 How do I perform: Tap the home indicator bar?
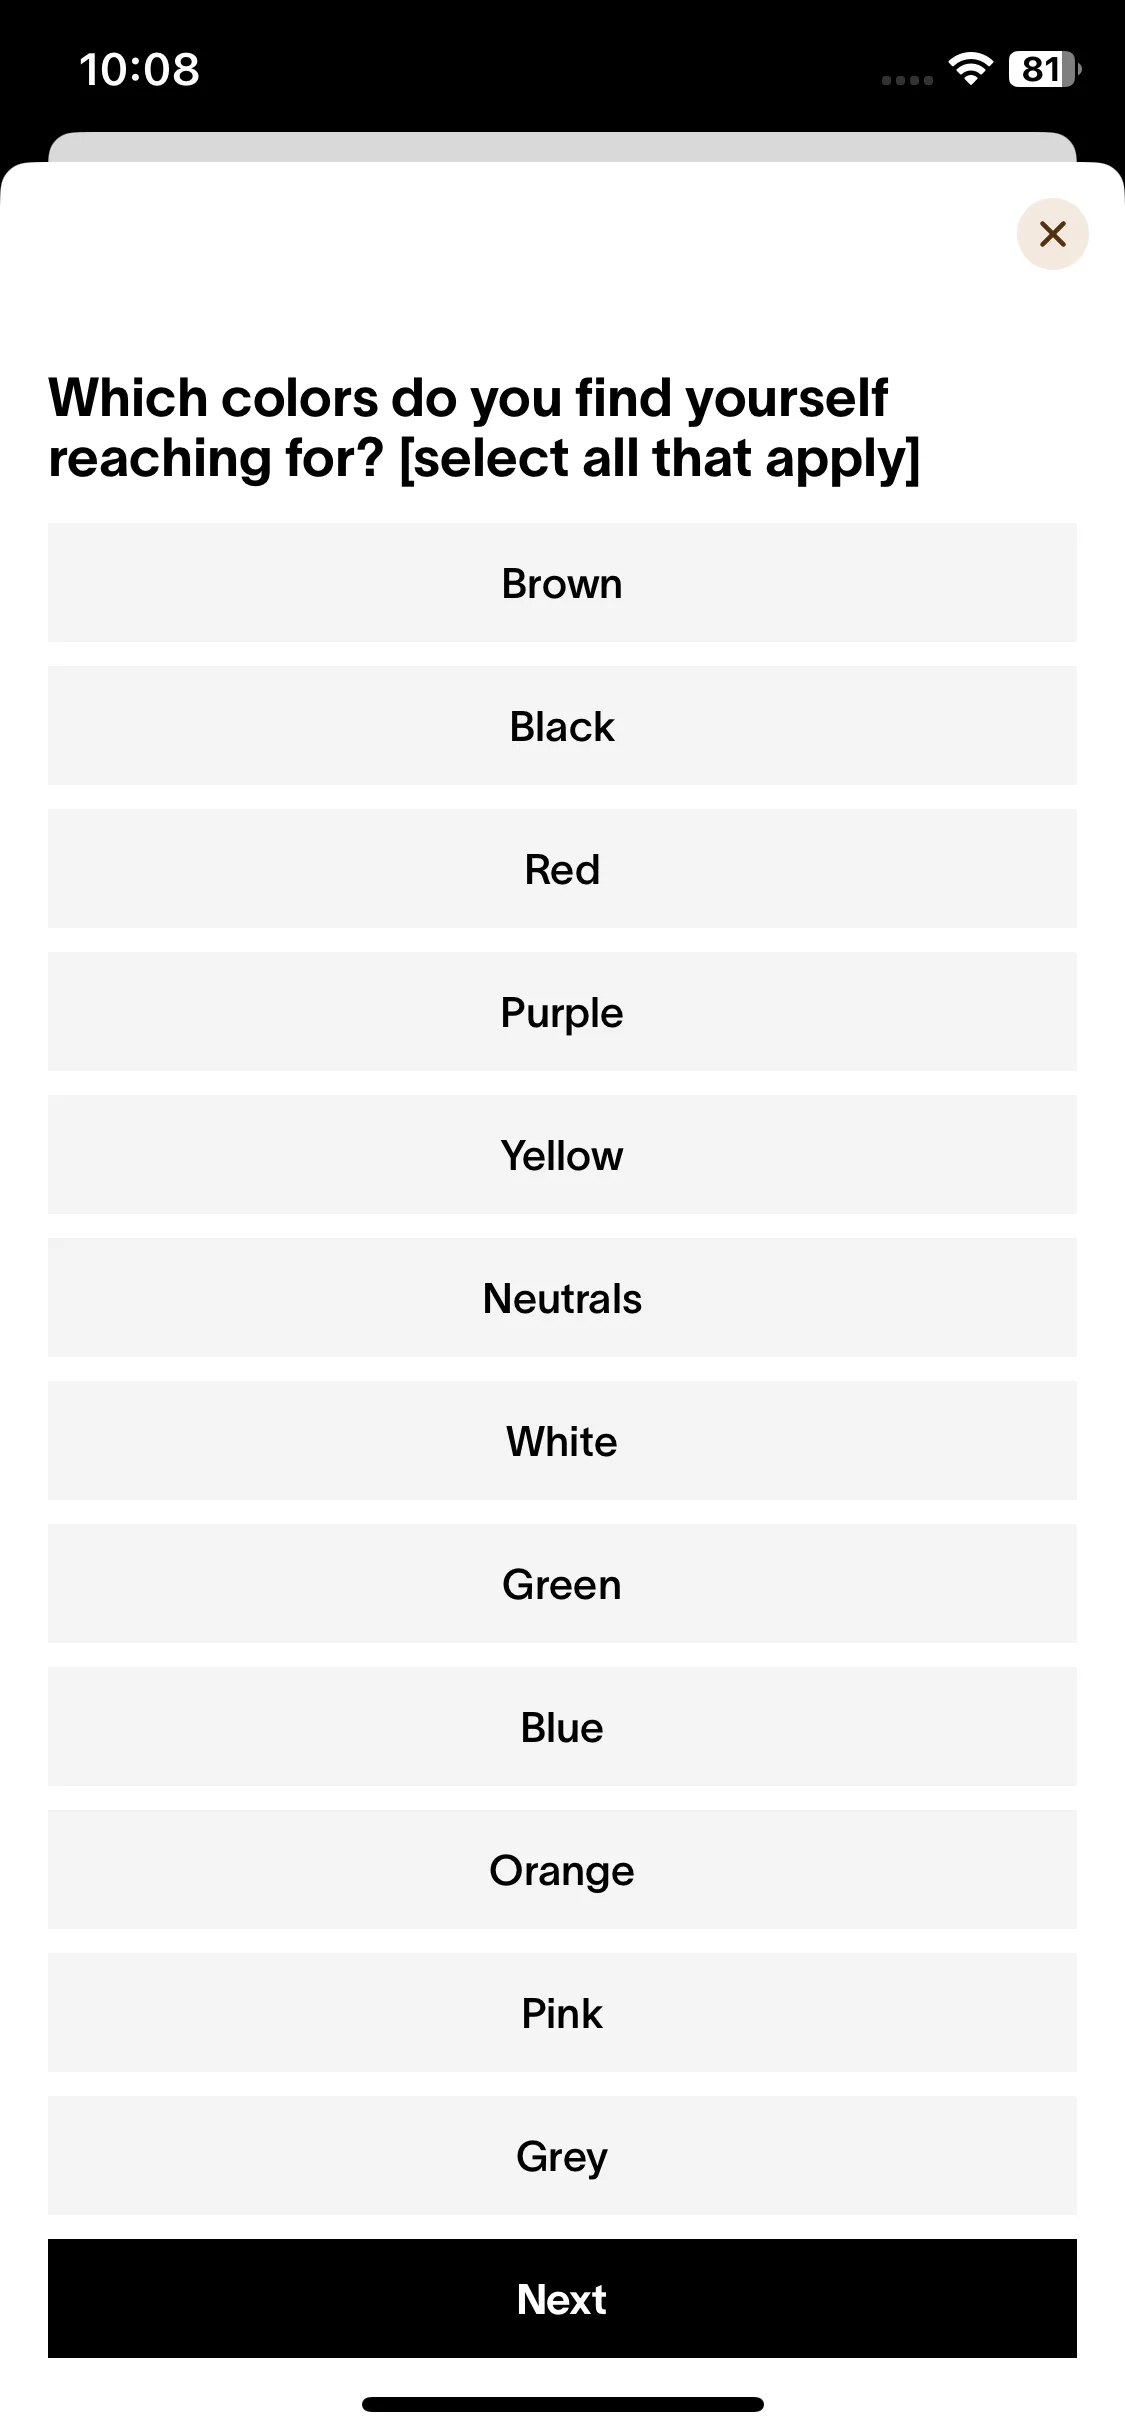click(562, 2404)
